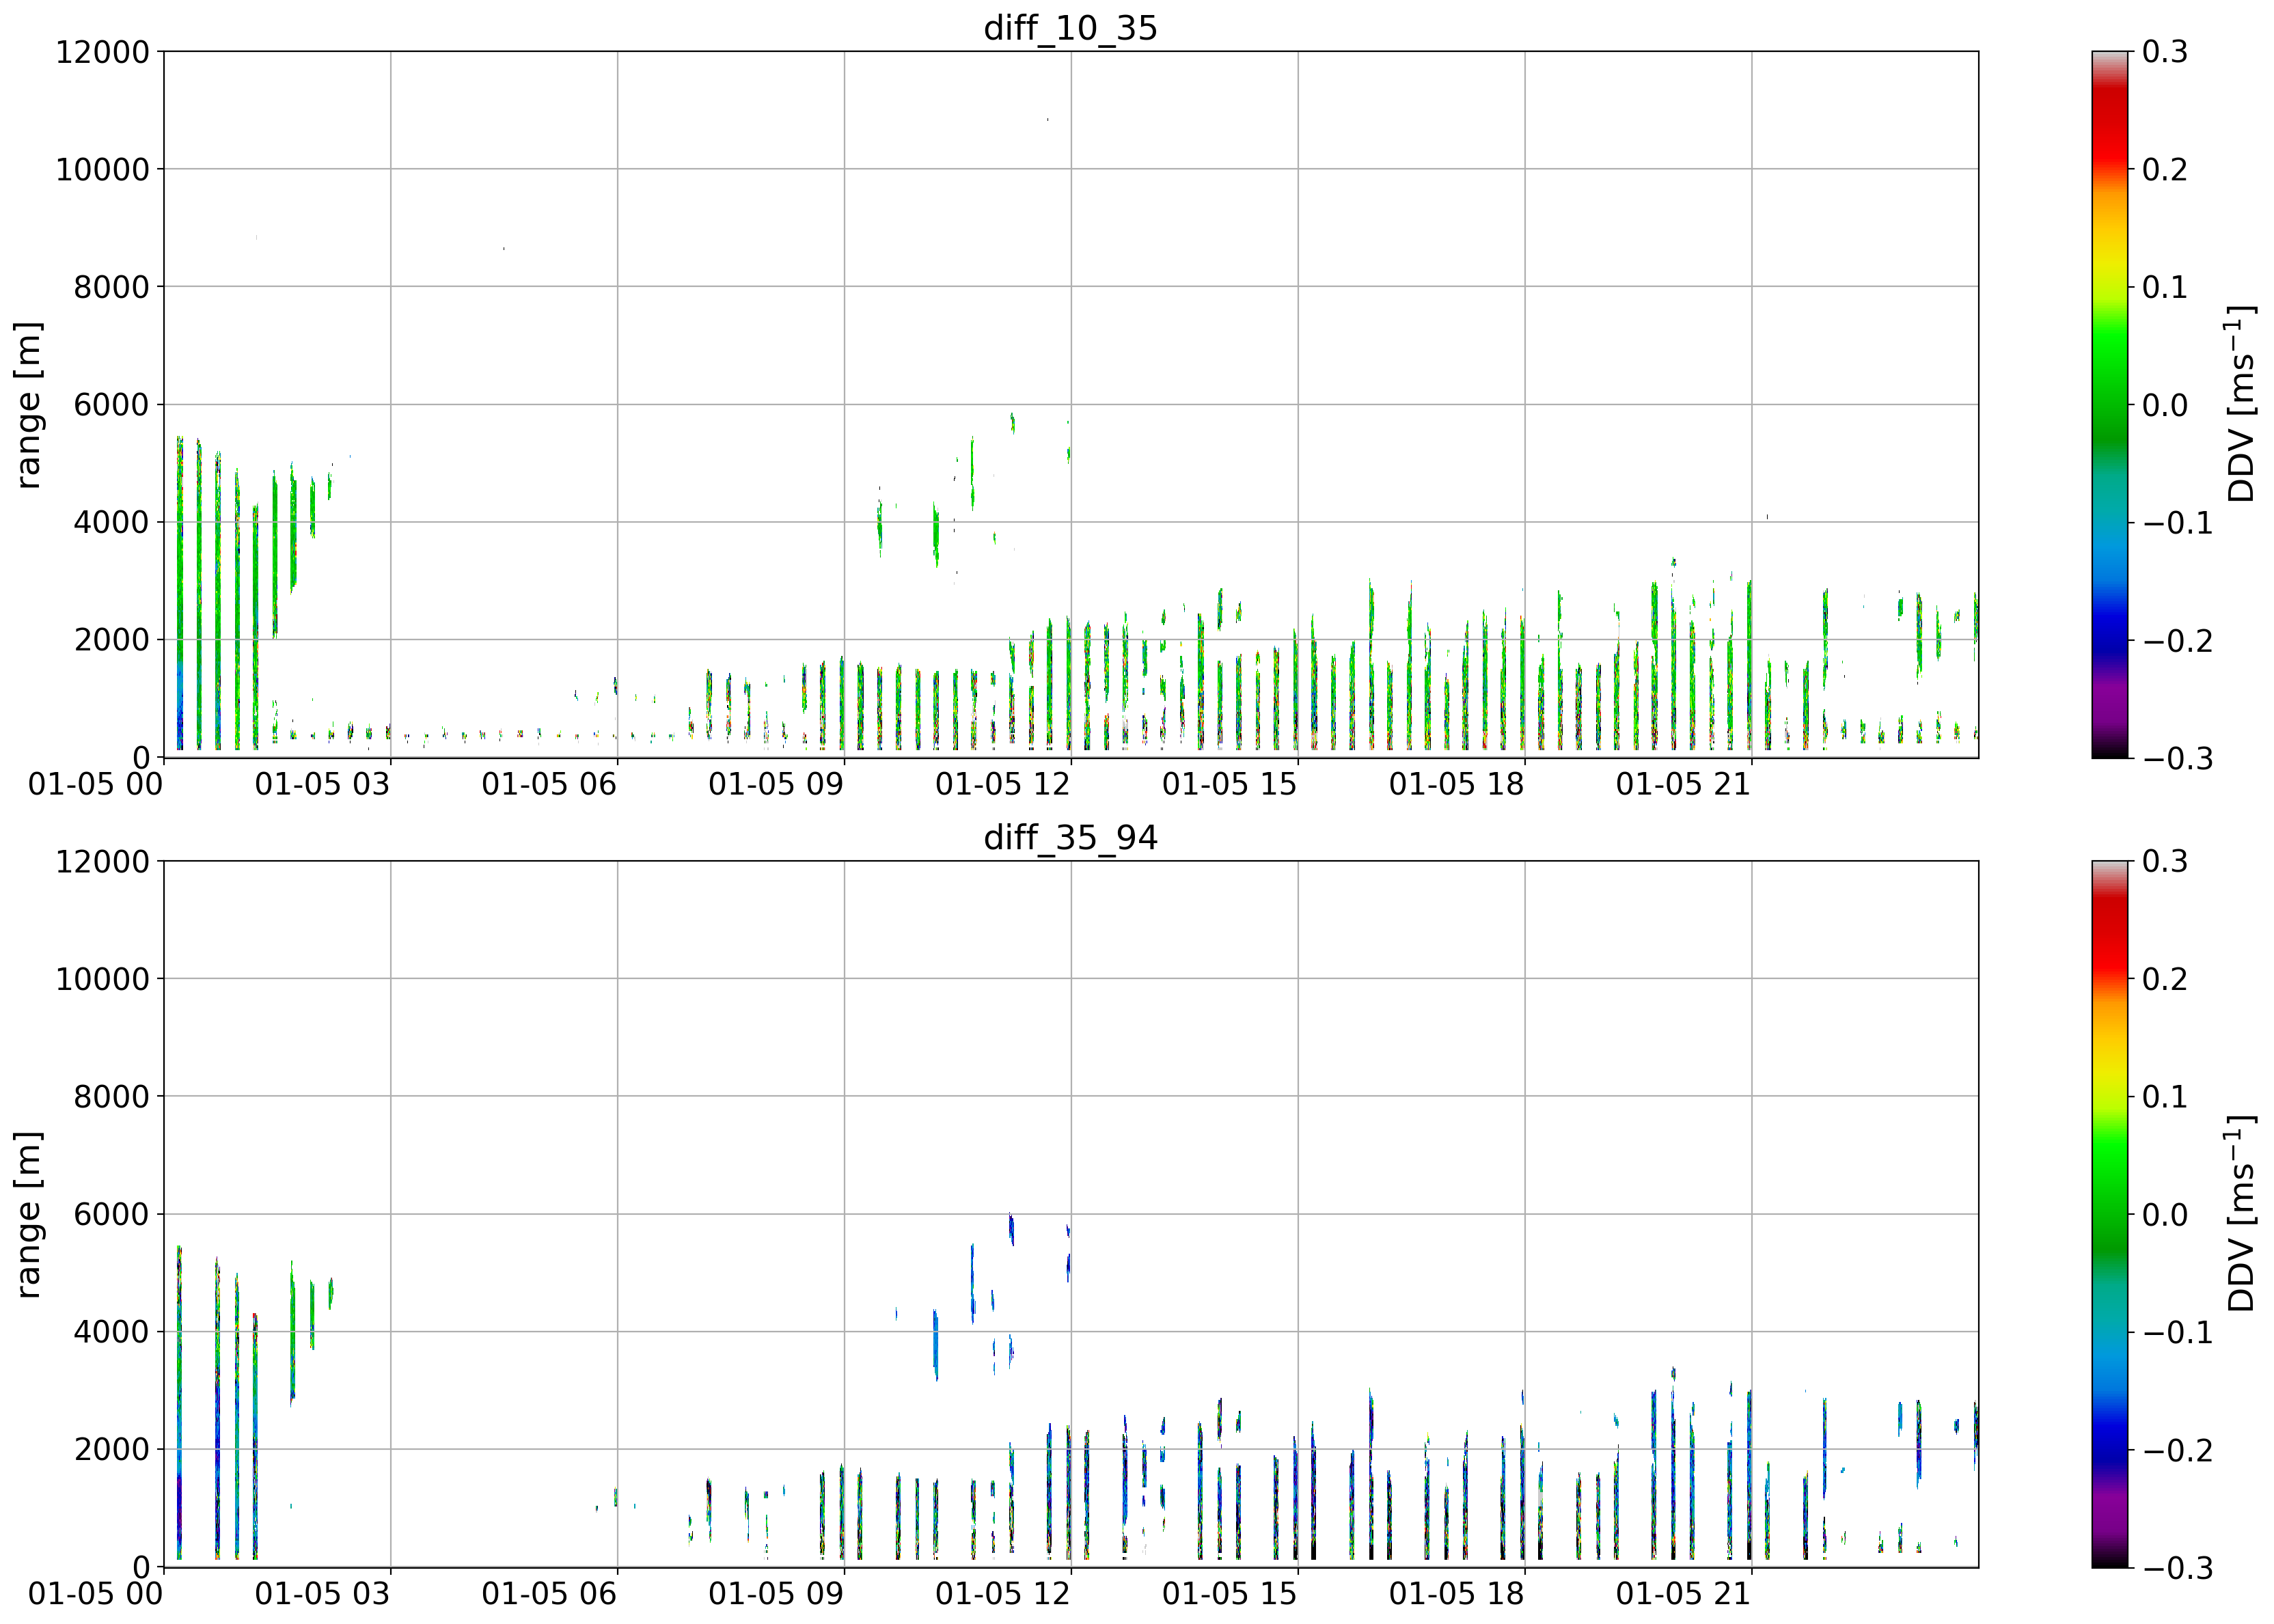This screenshot has height=1624, width=2274.
Task: Click the 01-05 12 x-tick under diff_35_94
Action: [1003, 1594]
